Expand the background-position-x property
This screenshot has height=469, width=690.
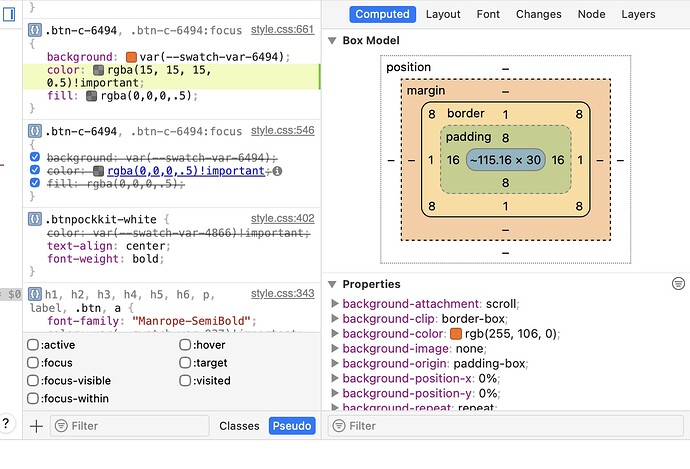click(334, 378)
